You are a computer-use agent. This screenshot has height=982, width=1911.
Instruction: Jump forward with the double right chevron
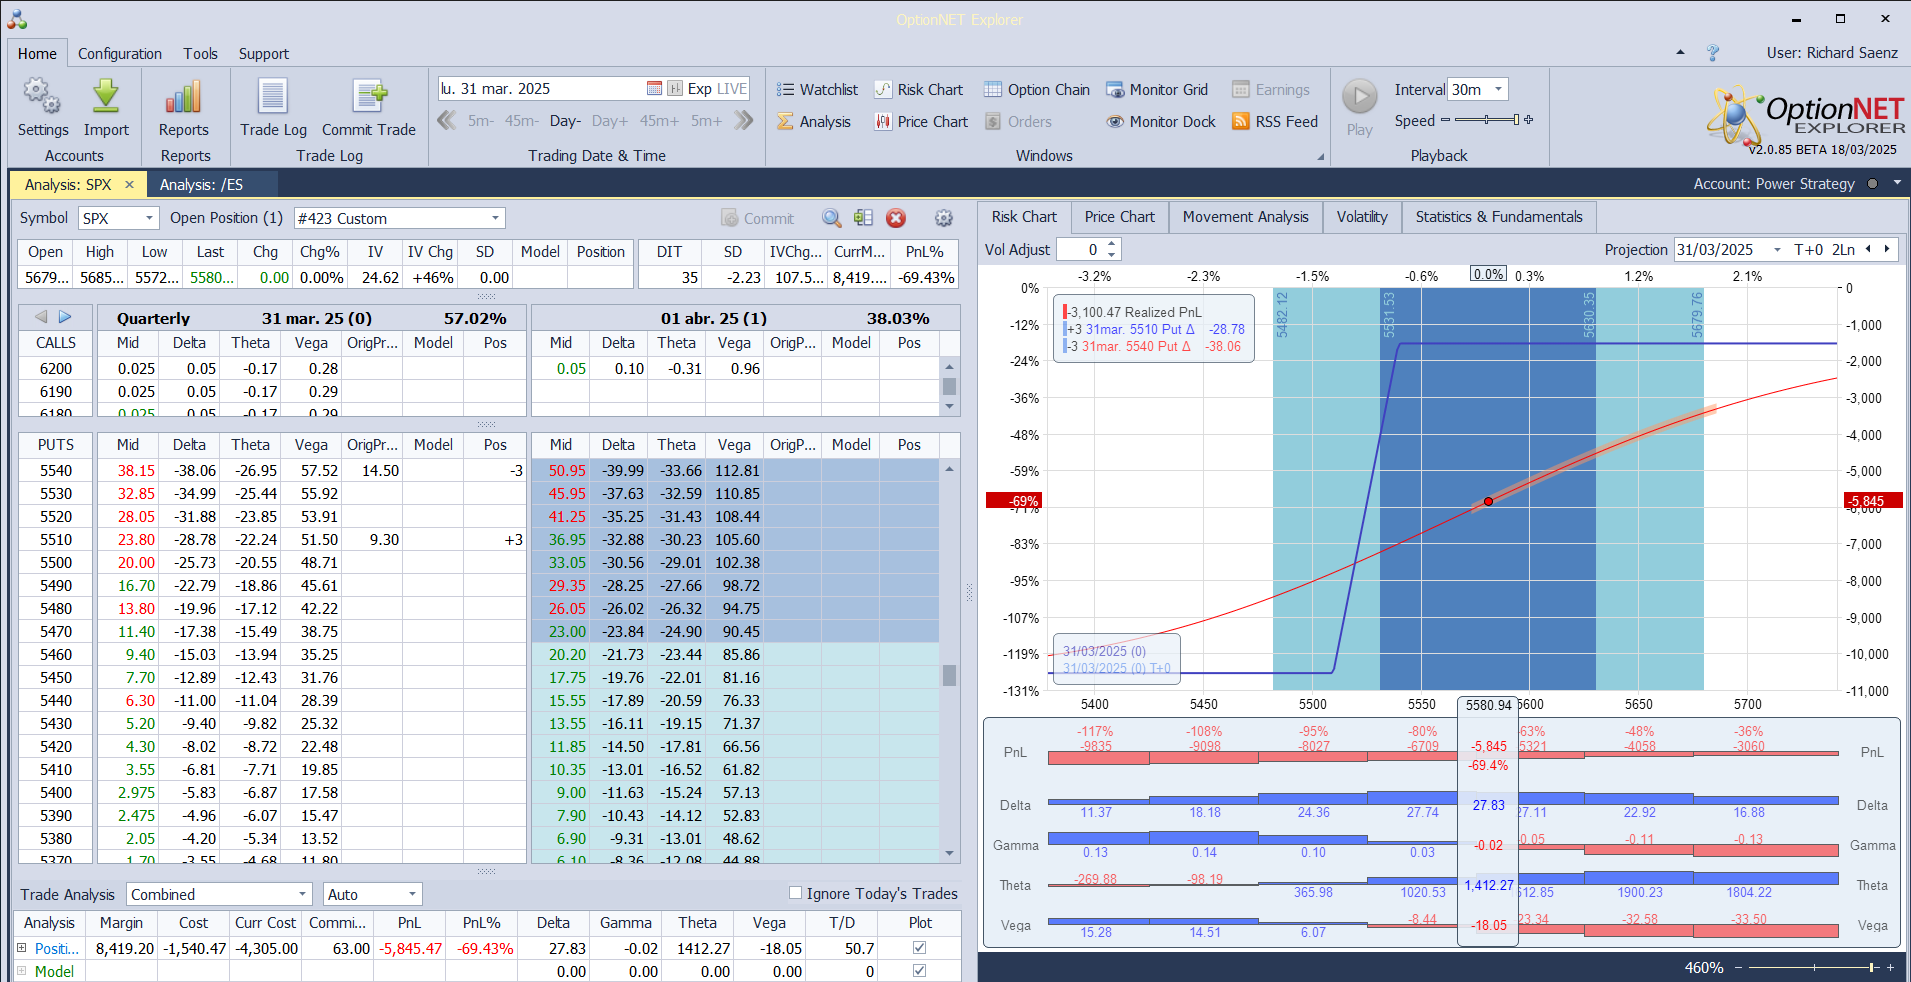click(744, 120)
